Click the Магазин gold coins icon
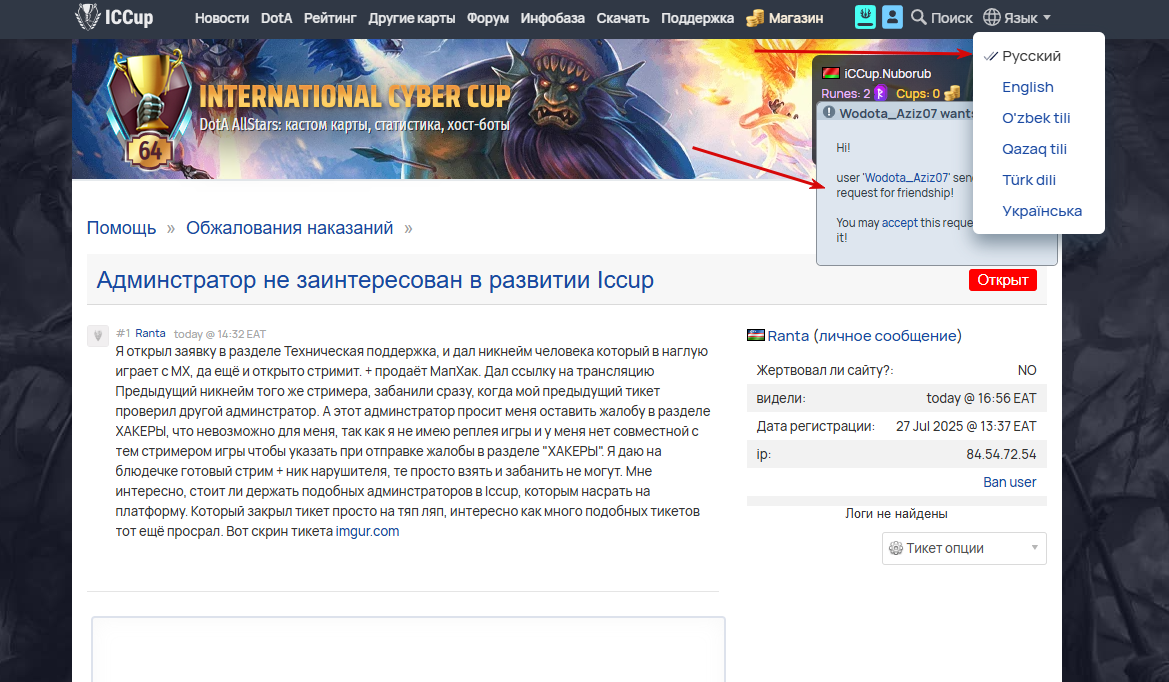 point(755,18)
